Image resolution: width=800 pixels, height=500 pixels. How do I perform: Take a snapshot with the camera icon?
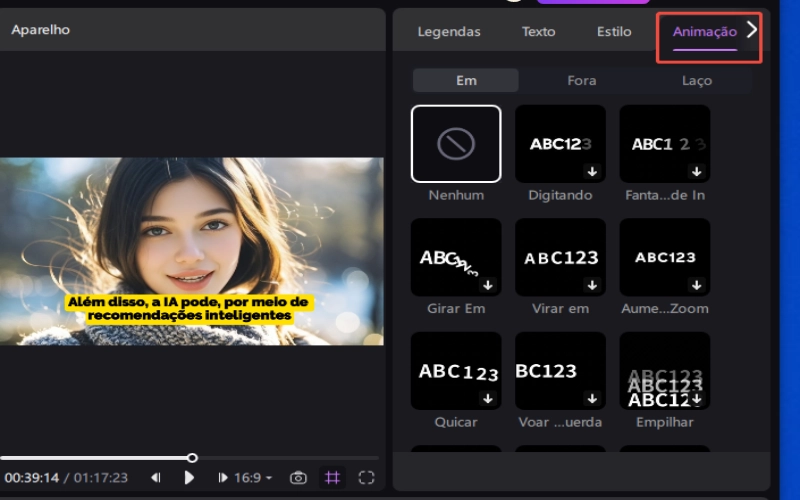pos(298,478)
